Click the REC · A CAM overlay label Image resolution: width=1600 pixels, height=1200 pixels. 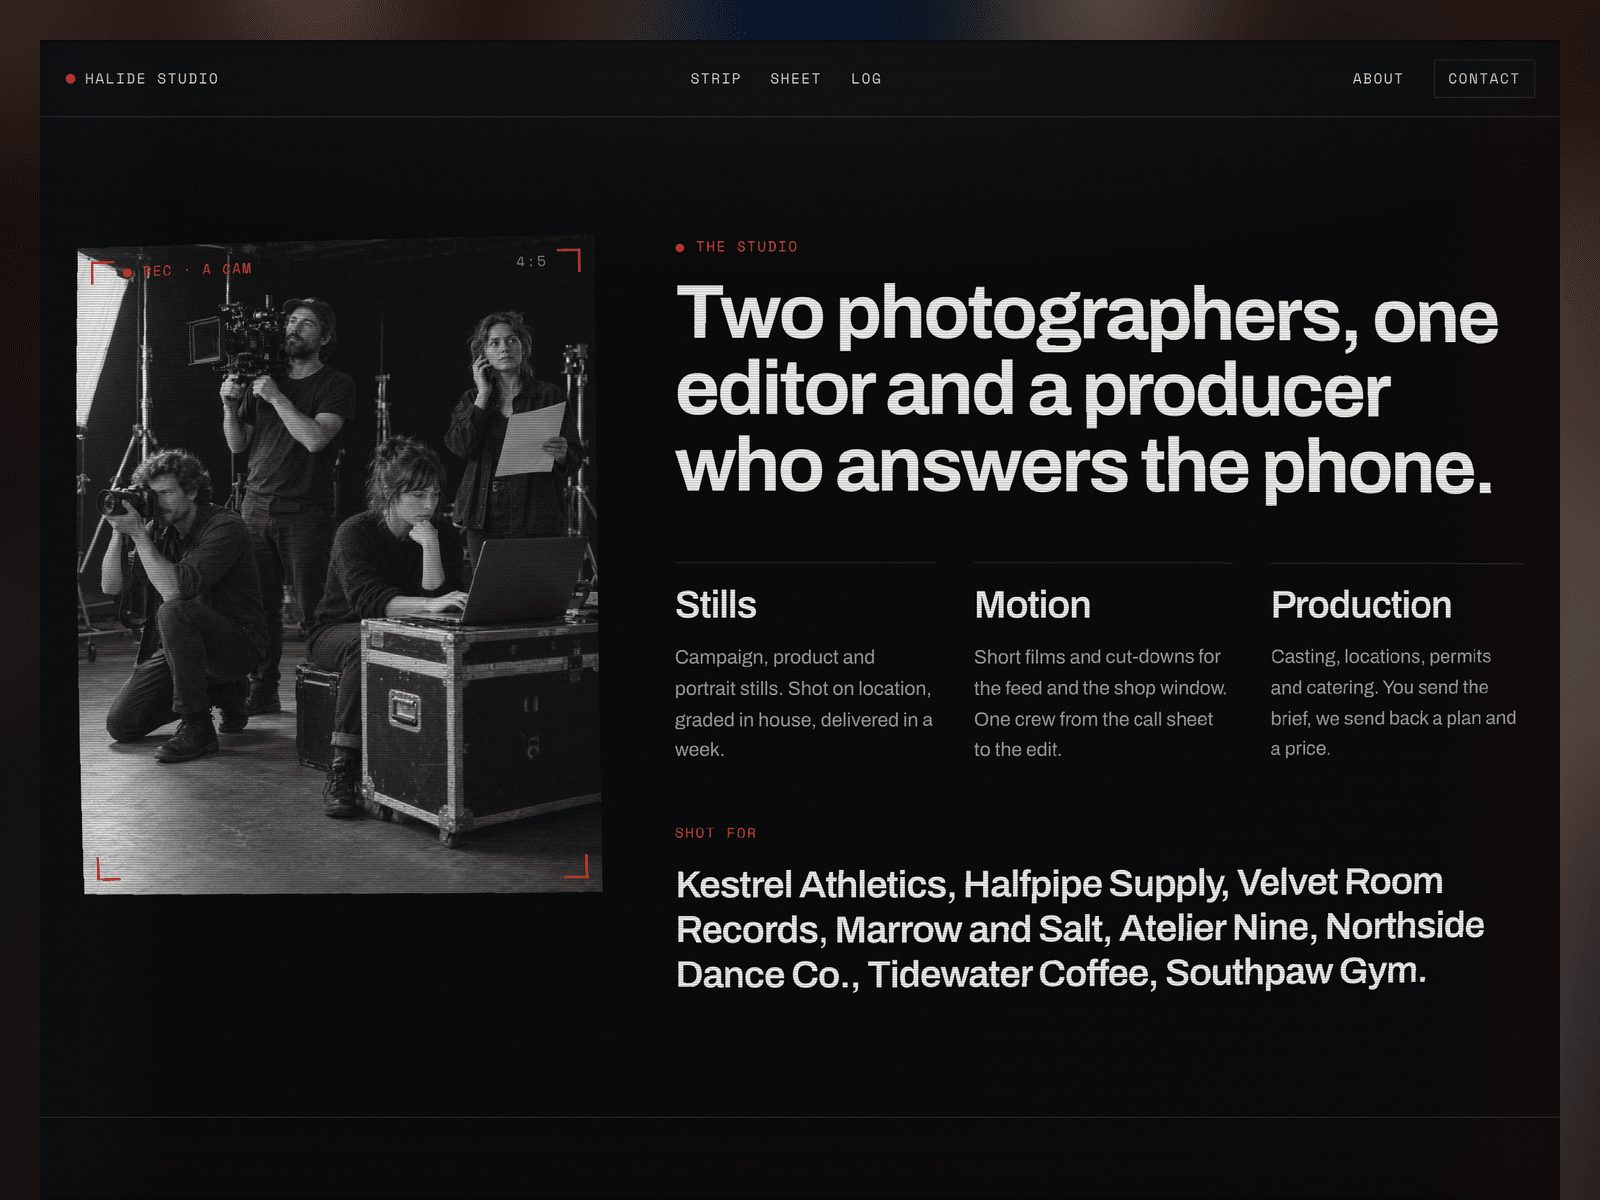187,270
